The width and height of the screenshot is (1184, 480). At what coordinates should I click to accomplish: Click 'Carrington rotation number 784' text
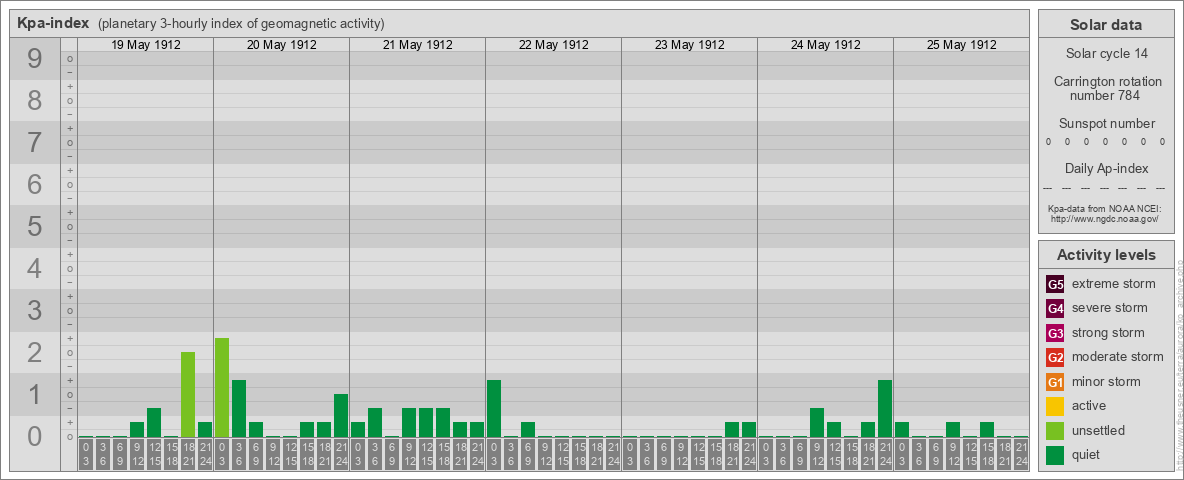point(1106,88)
